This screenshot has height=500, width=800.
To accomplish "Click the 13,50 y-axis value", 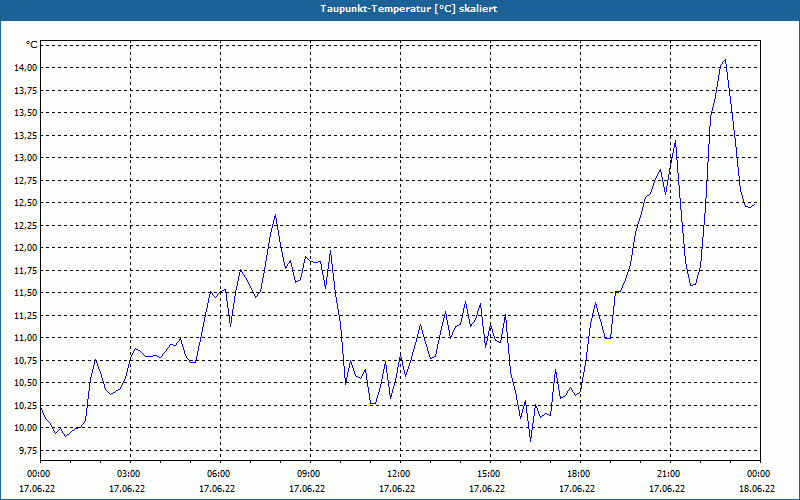I will [x=26, y=113].
